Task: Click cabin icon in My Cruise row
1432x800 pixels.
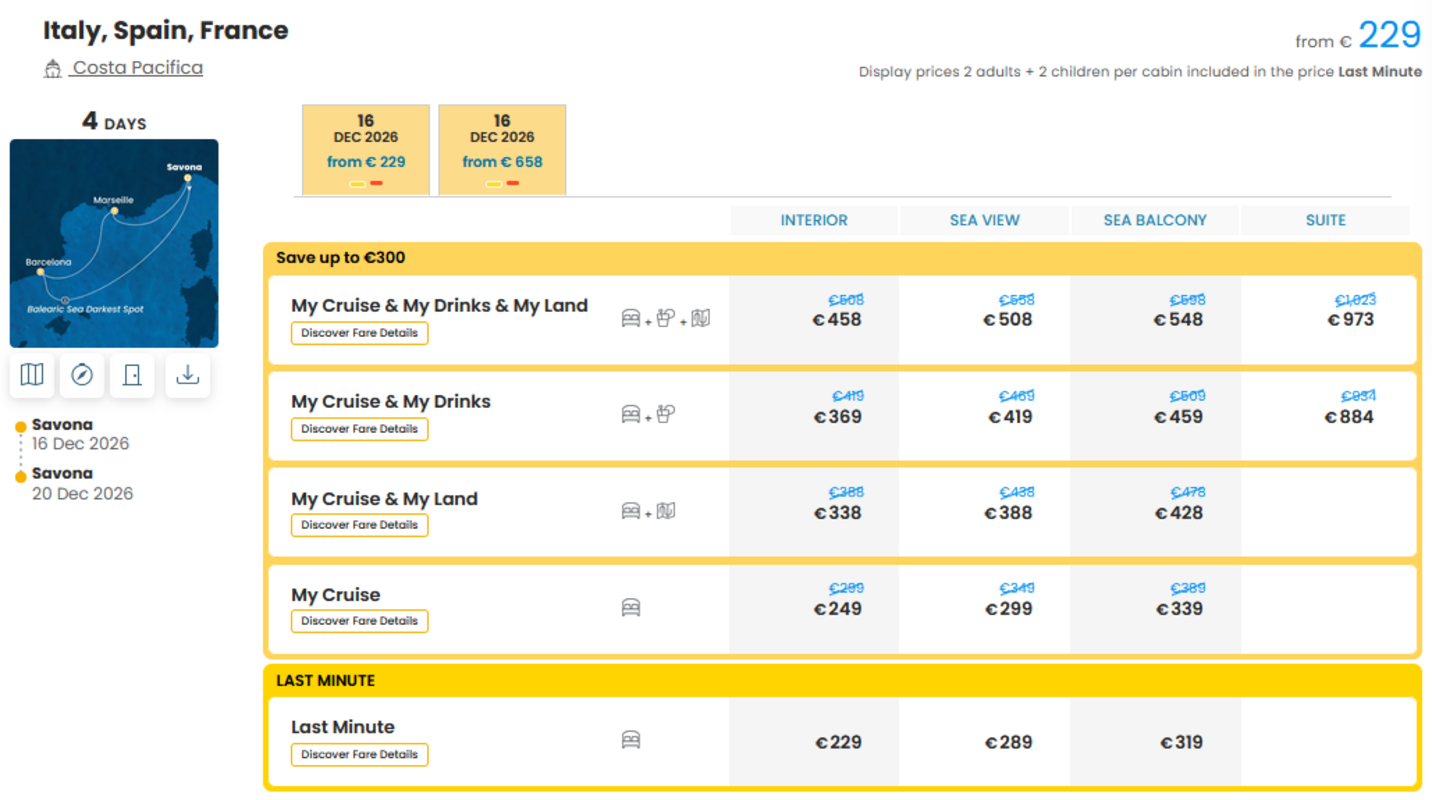Action: (x=631, y=608)
